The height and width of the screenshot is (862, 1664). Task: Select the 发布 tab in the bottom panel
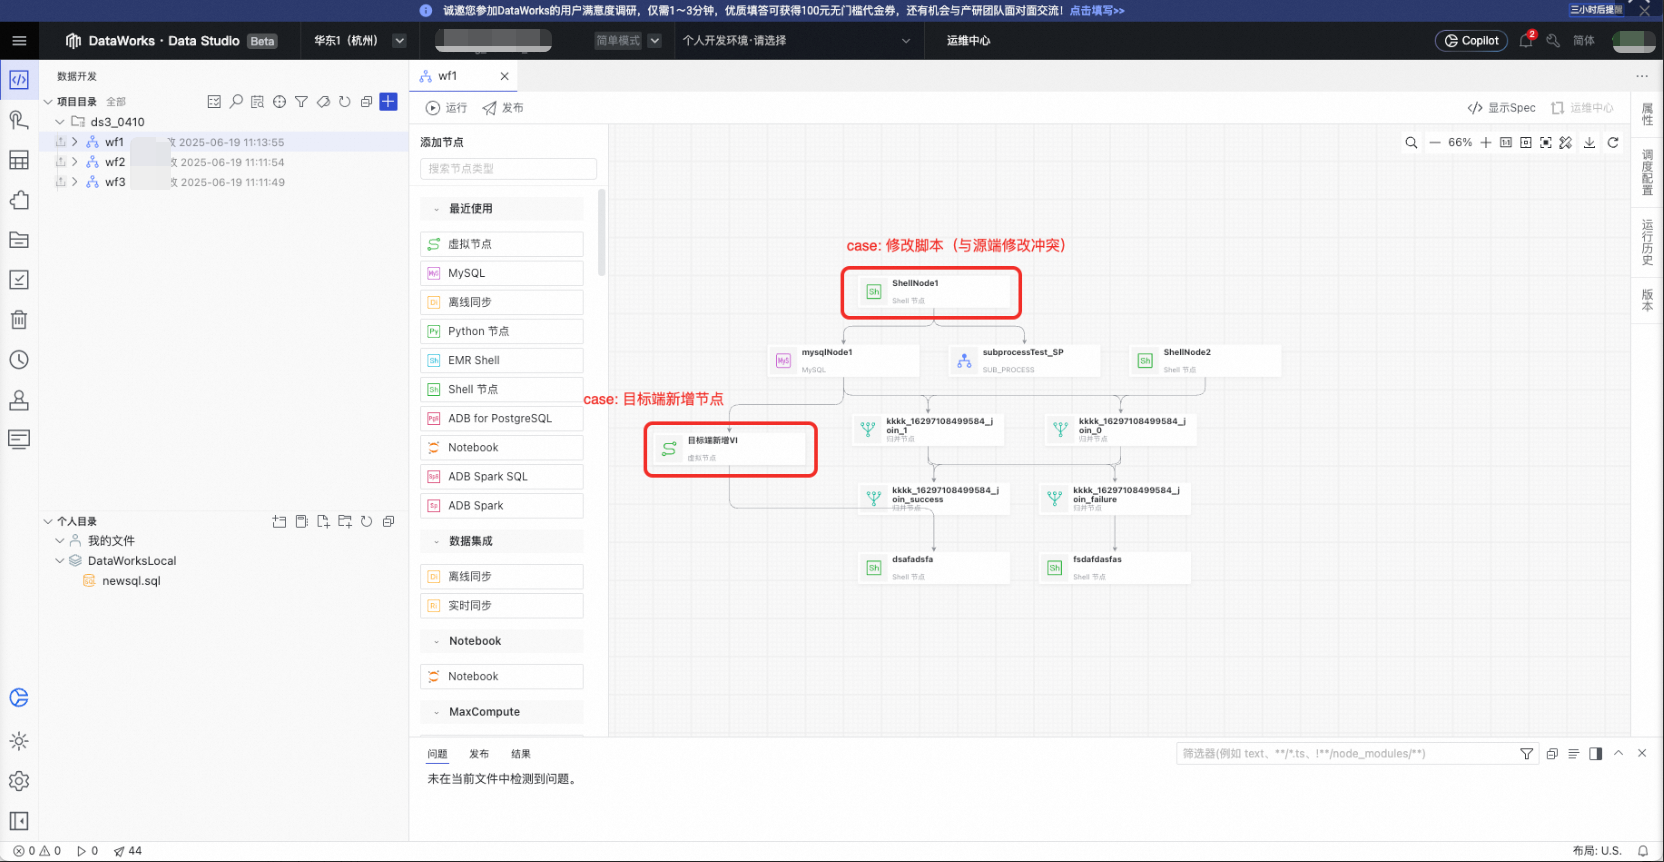click(x=479, y=754)
